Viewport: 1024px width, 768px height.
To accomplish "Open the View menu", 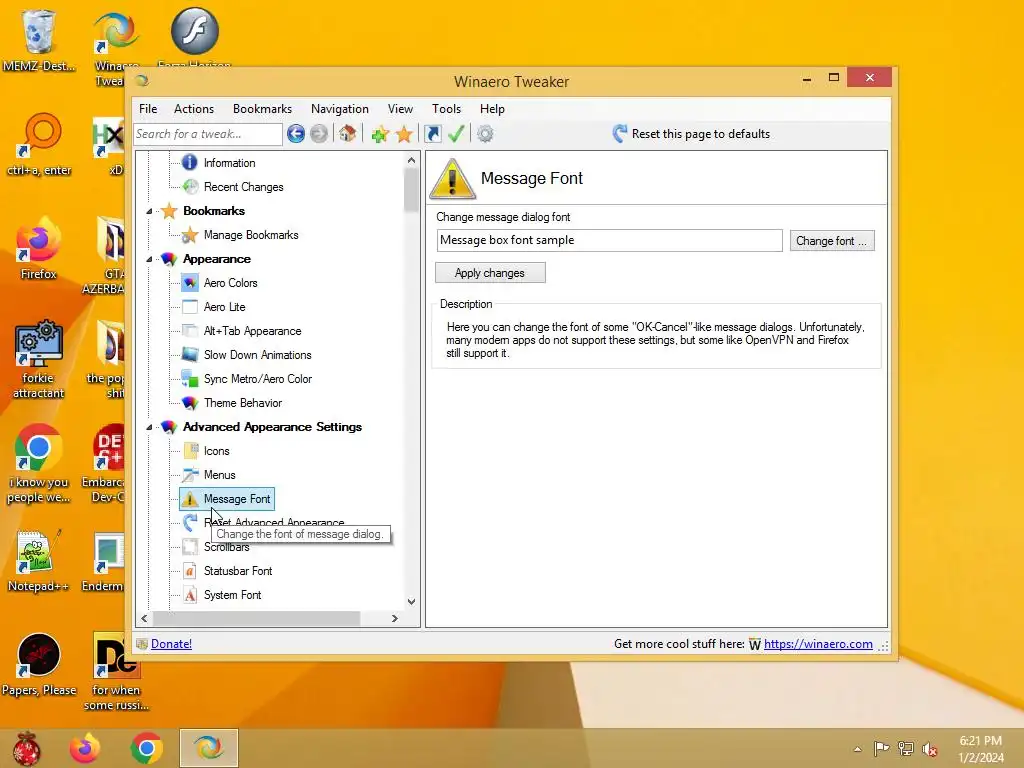I will (x=400, y=109).
